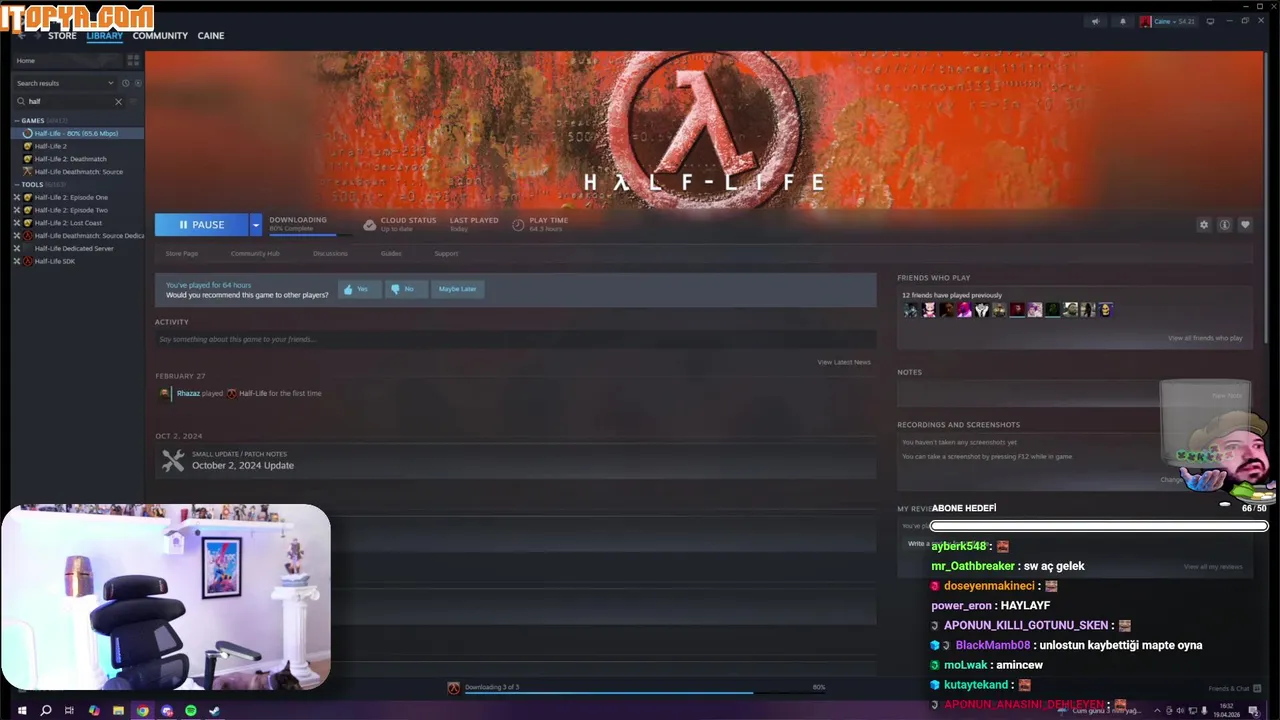
Task: Sort by recent with the clock icon
Action: [x=125, y=83]
